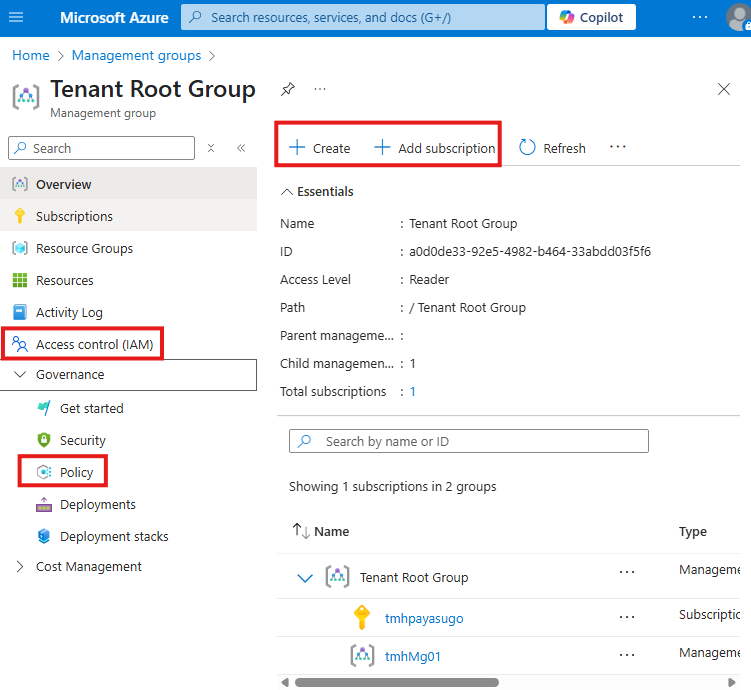Collapse the left menu with double chevron
Image resolution: width=751 pixels, height=690 pixels.
click(x=241, y=148)
